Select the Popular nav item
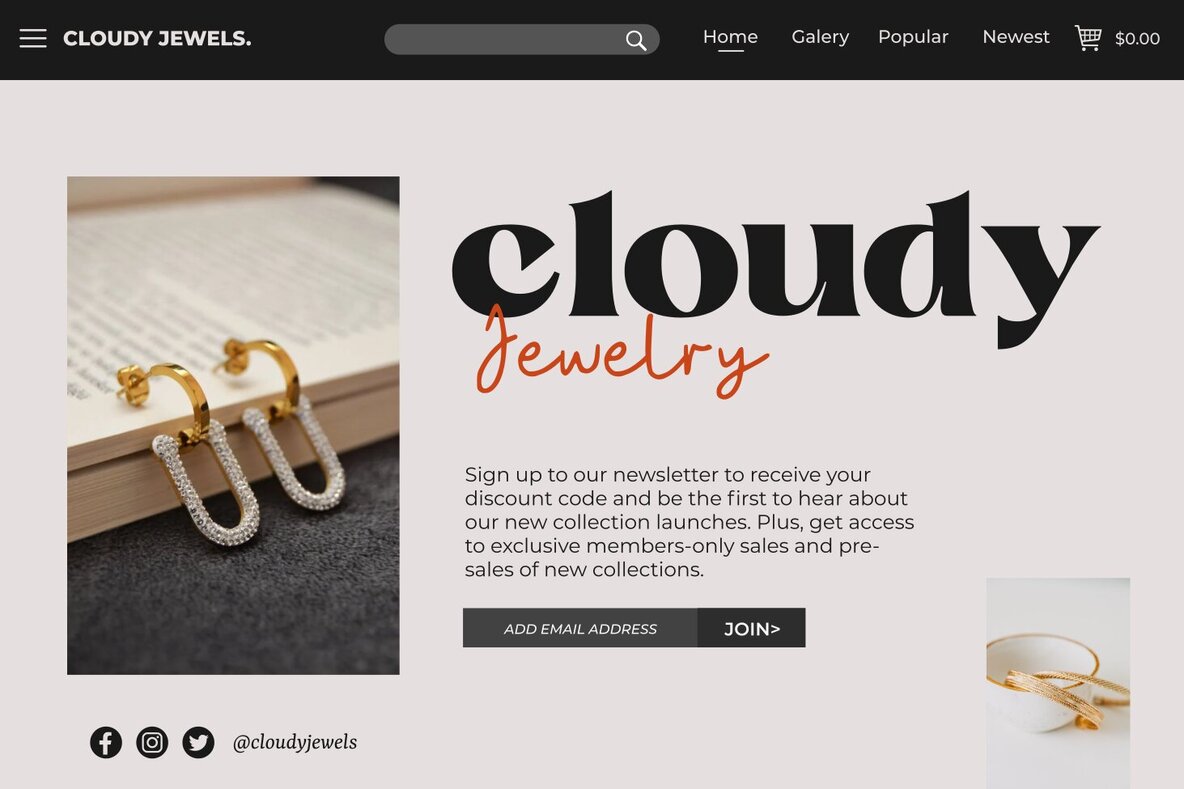 tap(913, 37)
